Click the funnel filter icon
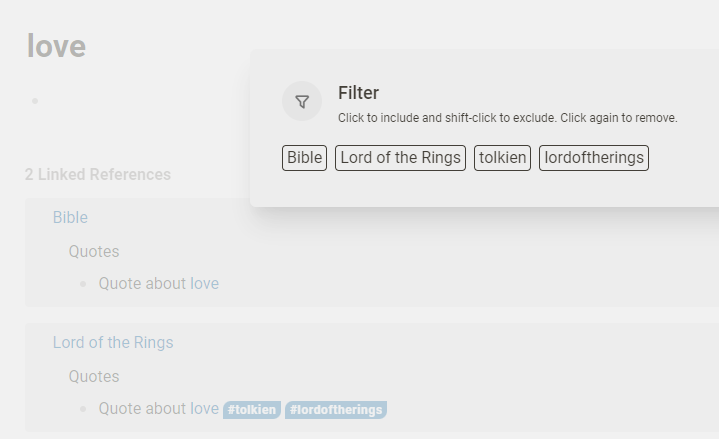The height and width of the screenshot is (439, 719). pyautogui.click(x=302, y=101)
